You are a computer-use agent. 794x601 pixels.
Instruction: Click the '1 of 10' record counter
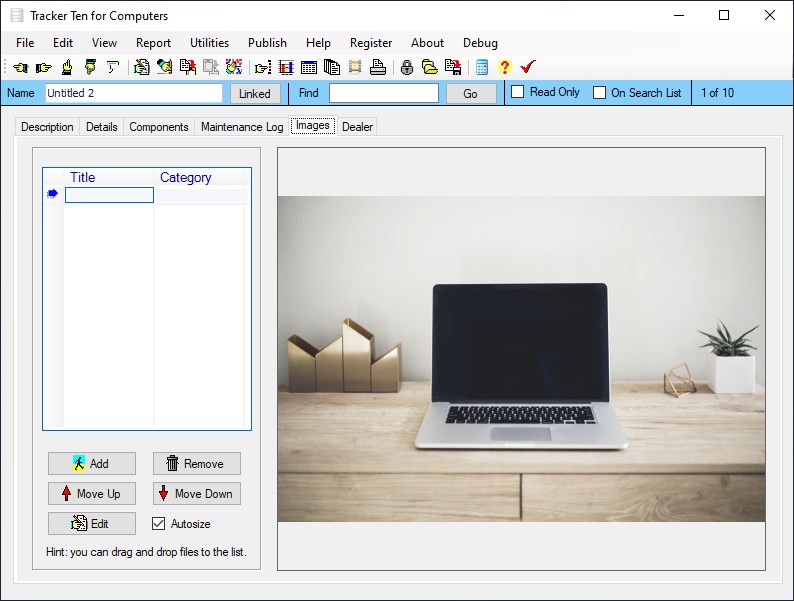click(717, 93)
